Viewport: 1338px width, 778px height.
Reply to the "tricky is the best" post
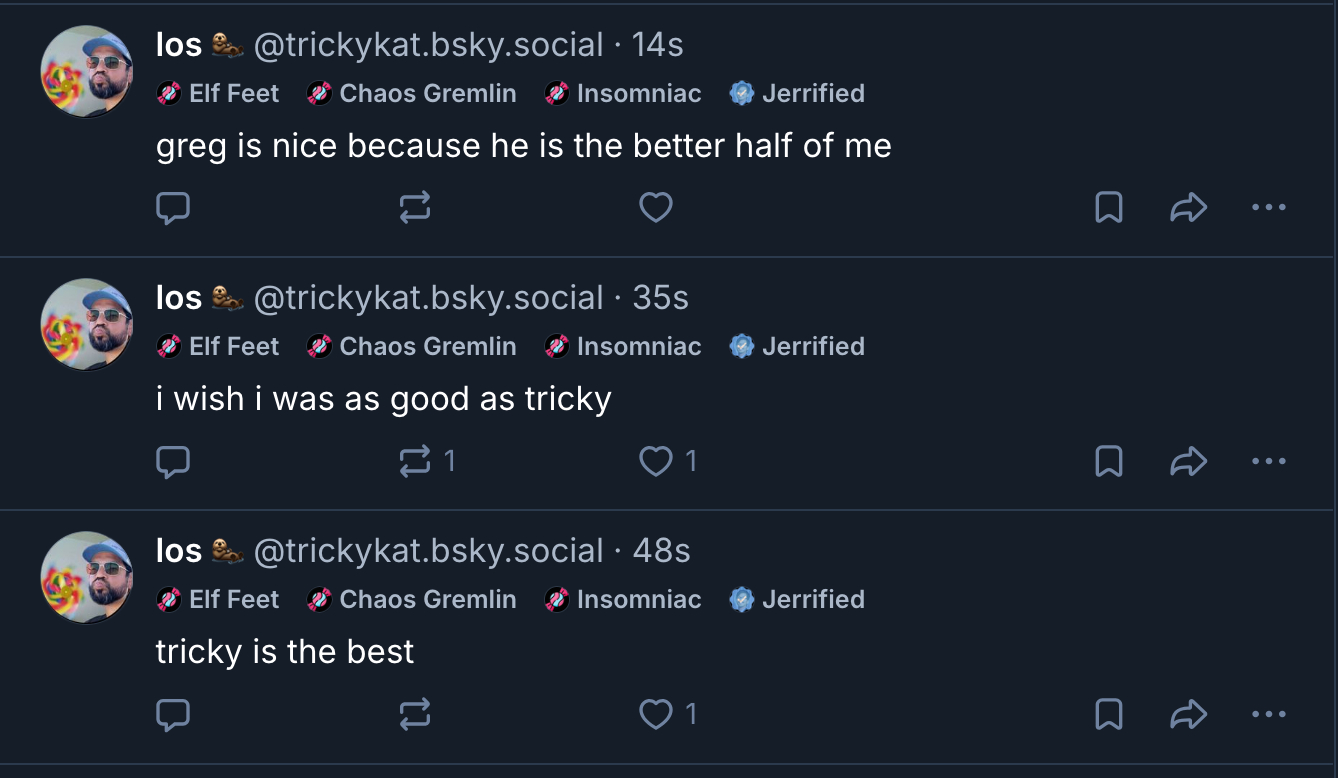[x=173, y=714]
